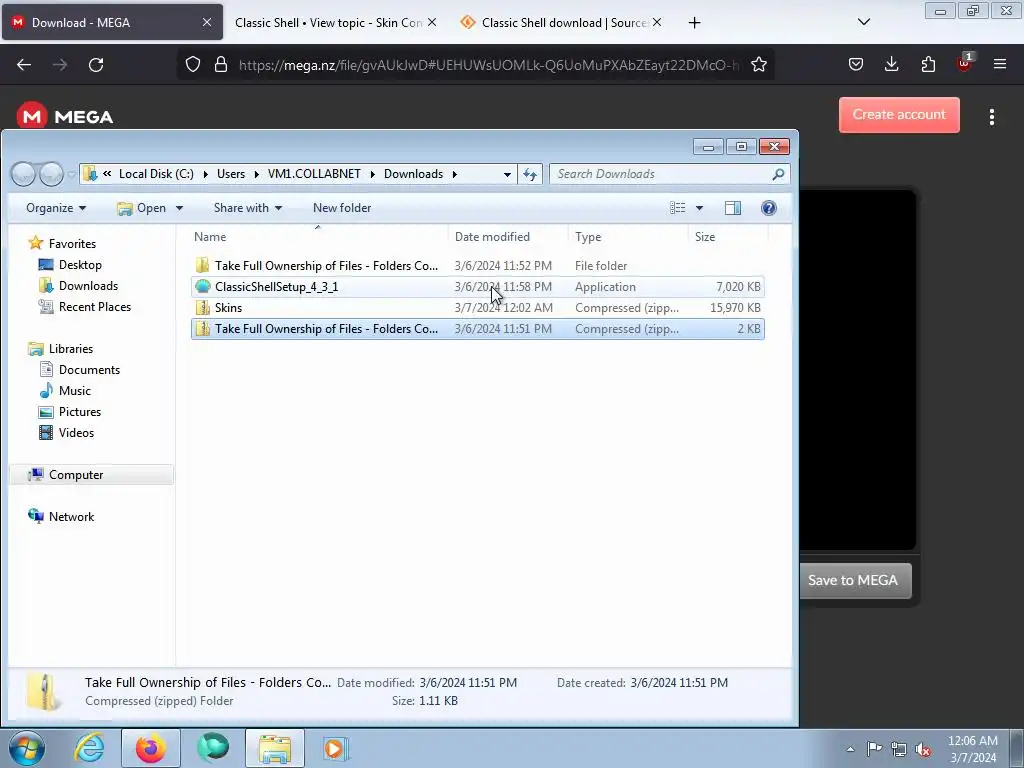This screenshot has height=768, width=1024.
Task: Open the Share with menu
Action: pos(248,208)
